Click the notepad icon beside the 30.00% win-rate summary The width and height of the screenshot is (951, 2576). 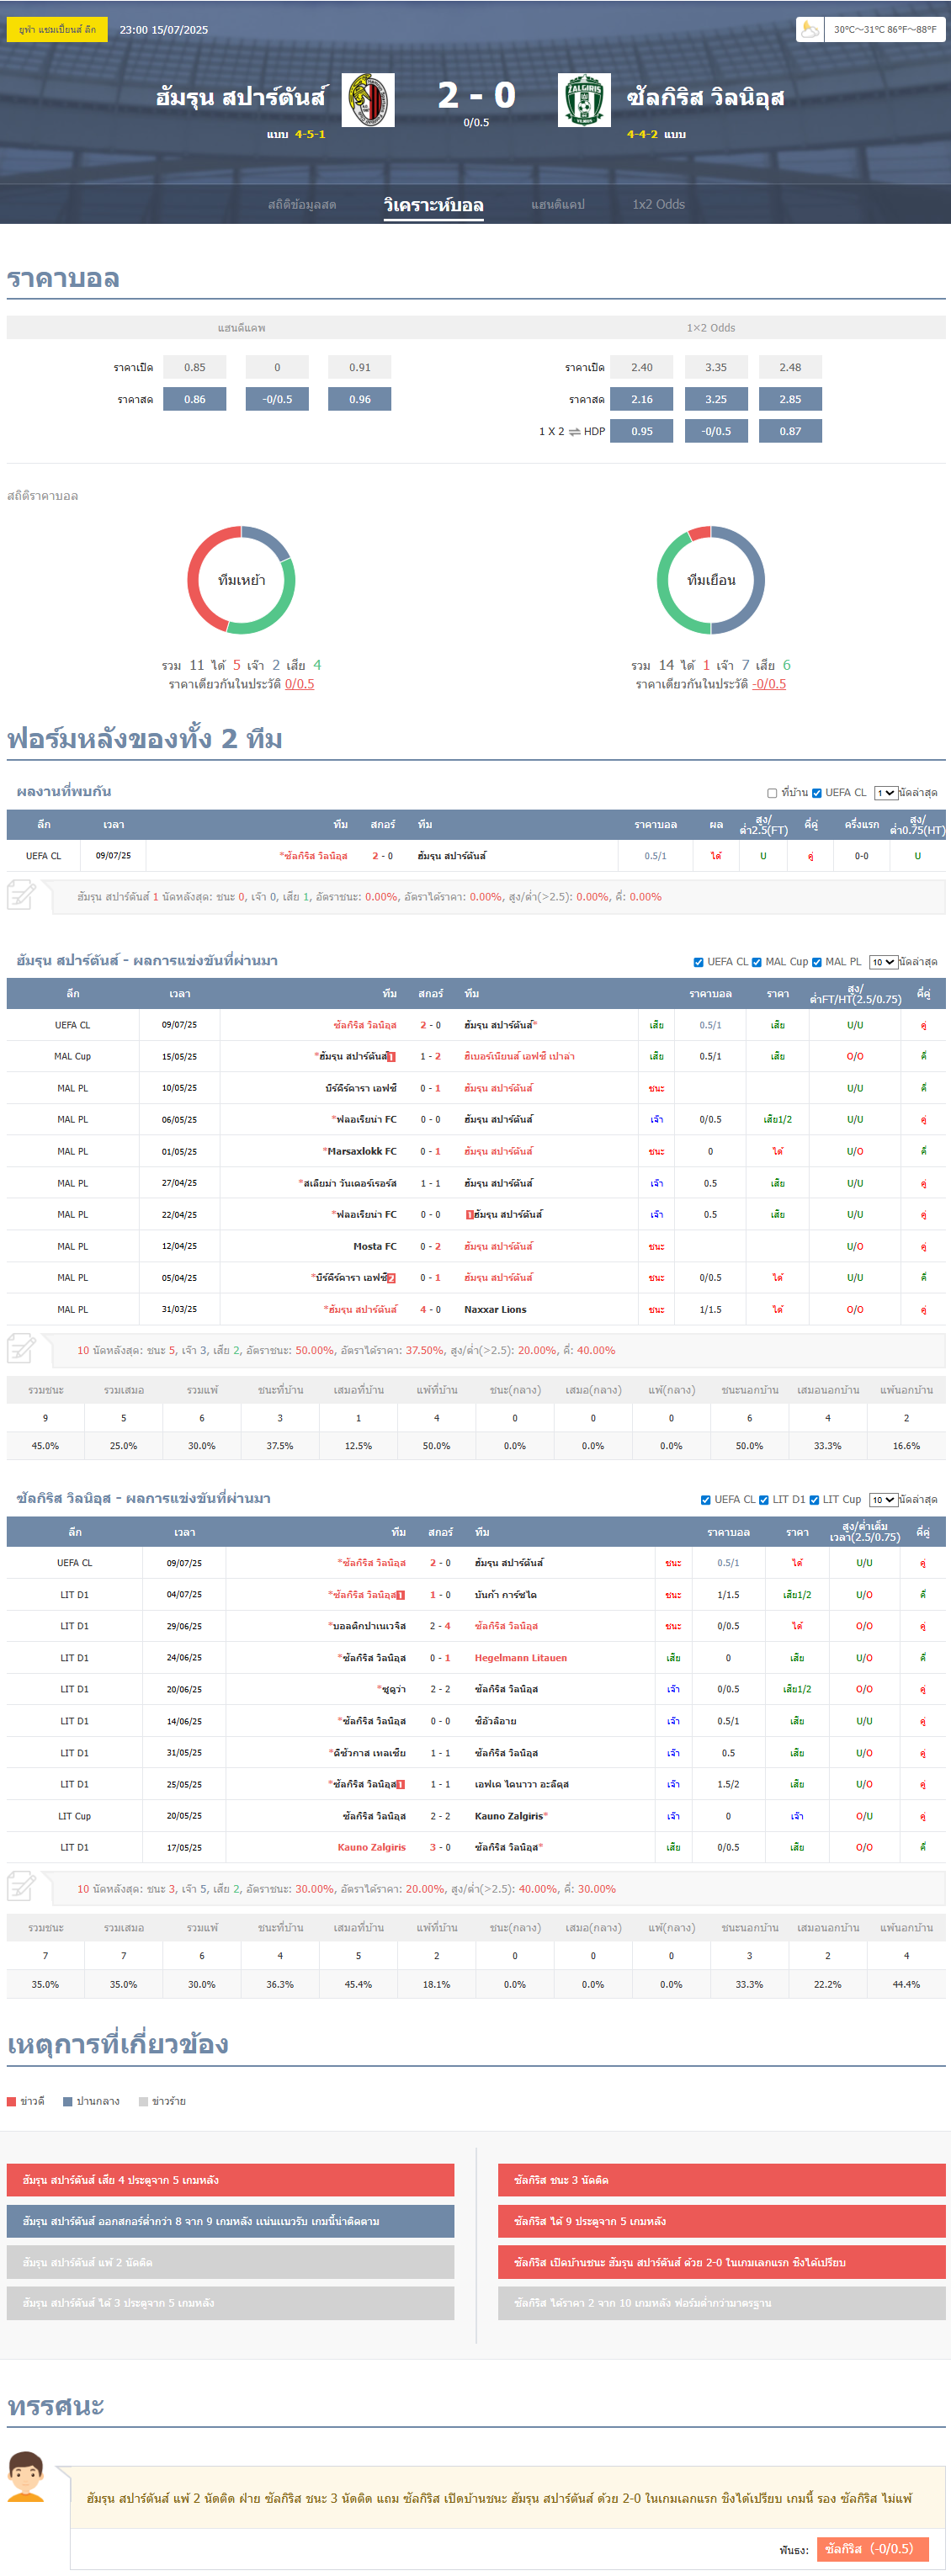point(22,1888)
